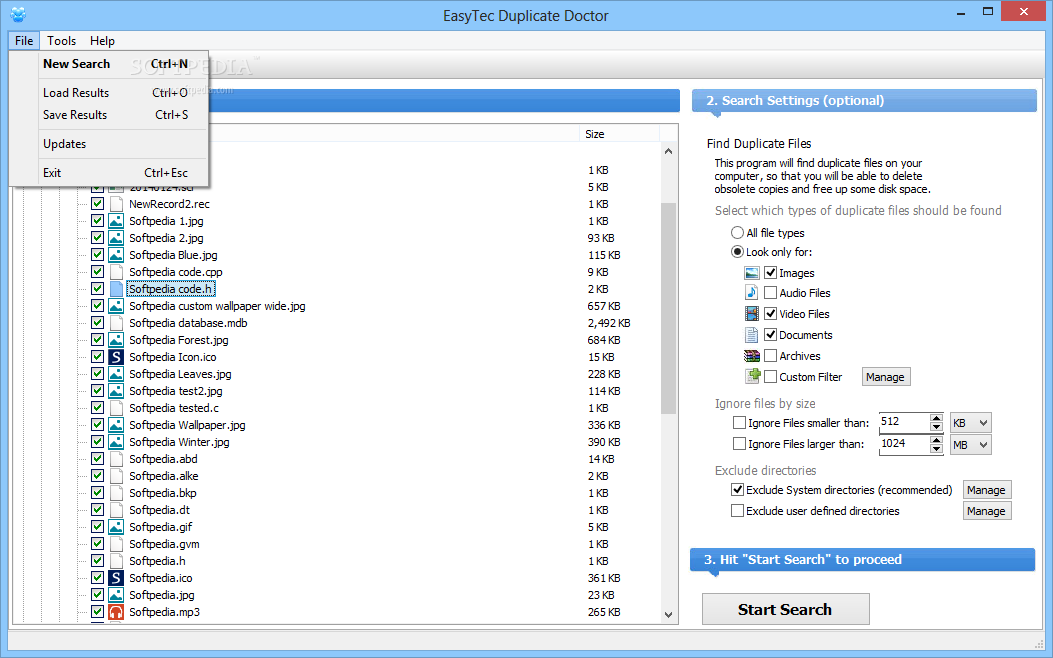Screen dimensions: 1053x658
Task: Click the Images file type icon
Action: pos(751,273)
